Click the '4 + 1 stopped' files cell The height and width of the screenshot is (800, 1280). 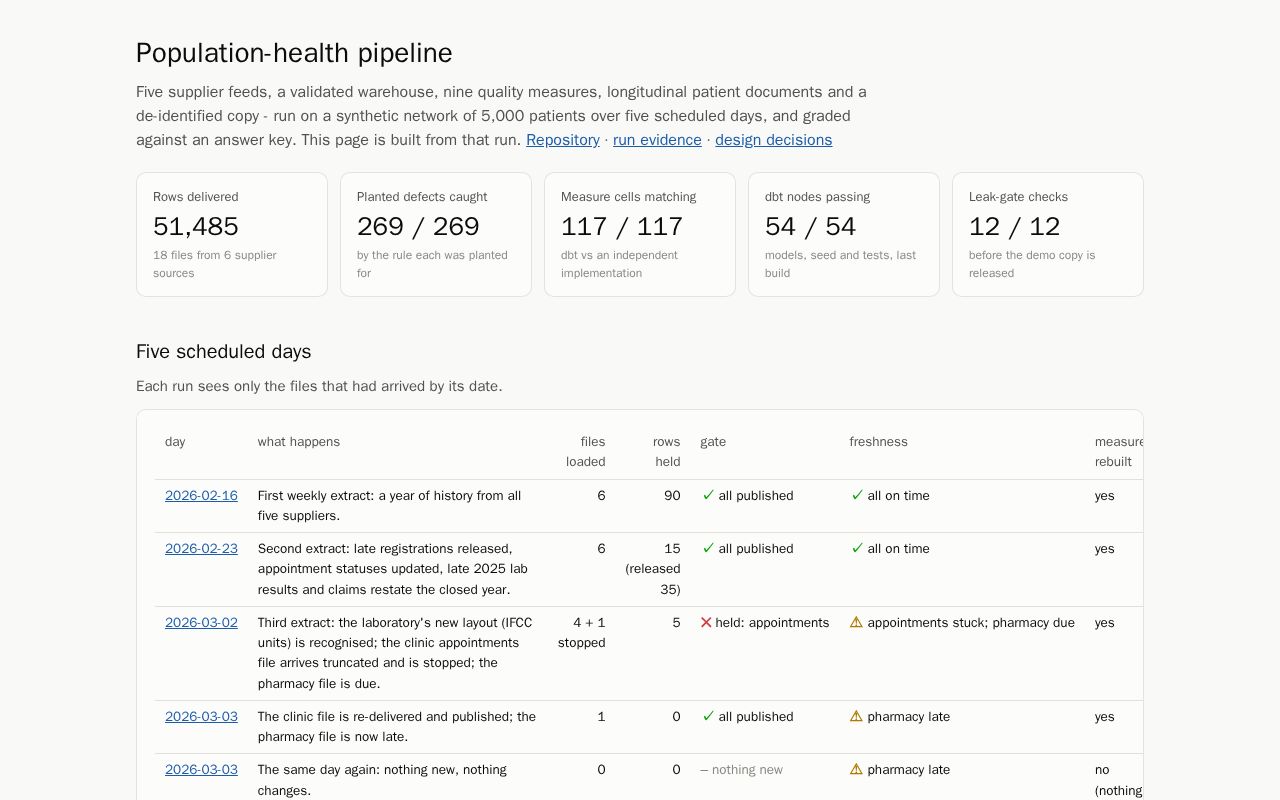(582, 632)
